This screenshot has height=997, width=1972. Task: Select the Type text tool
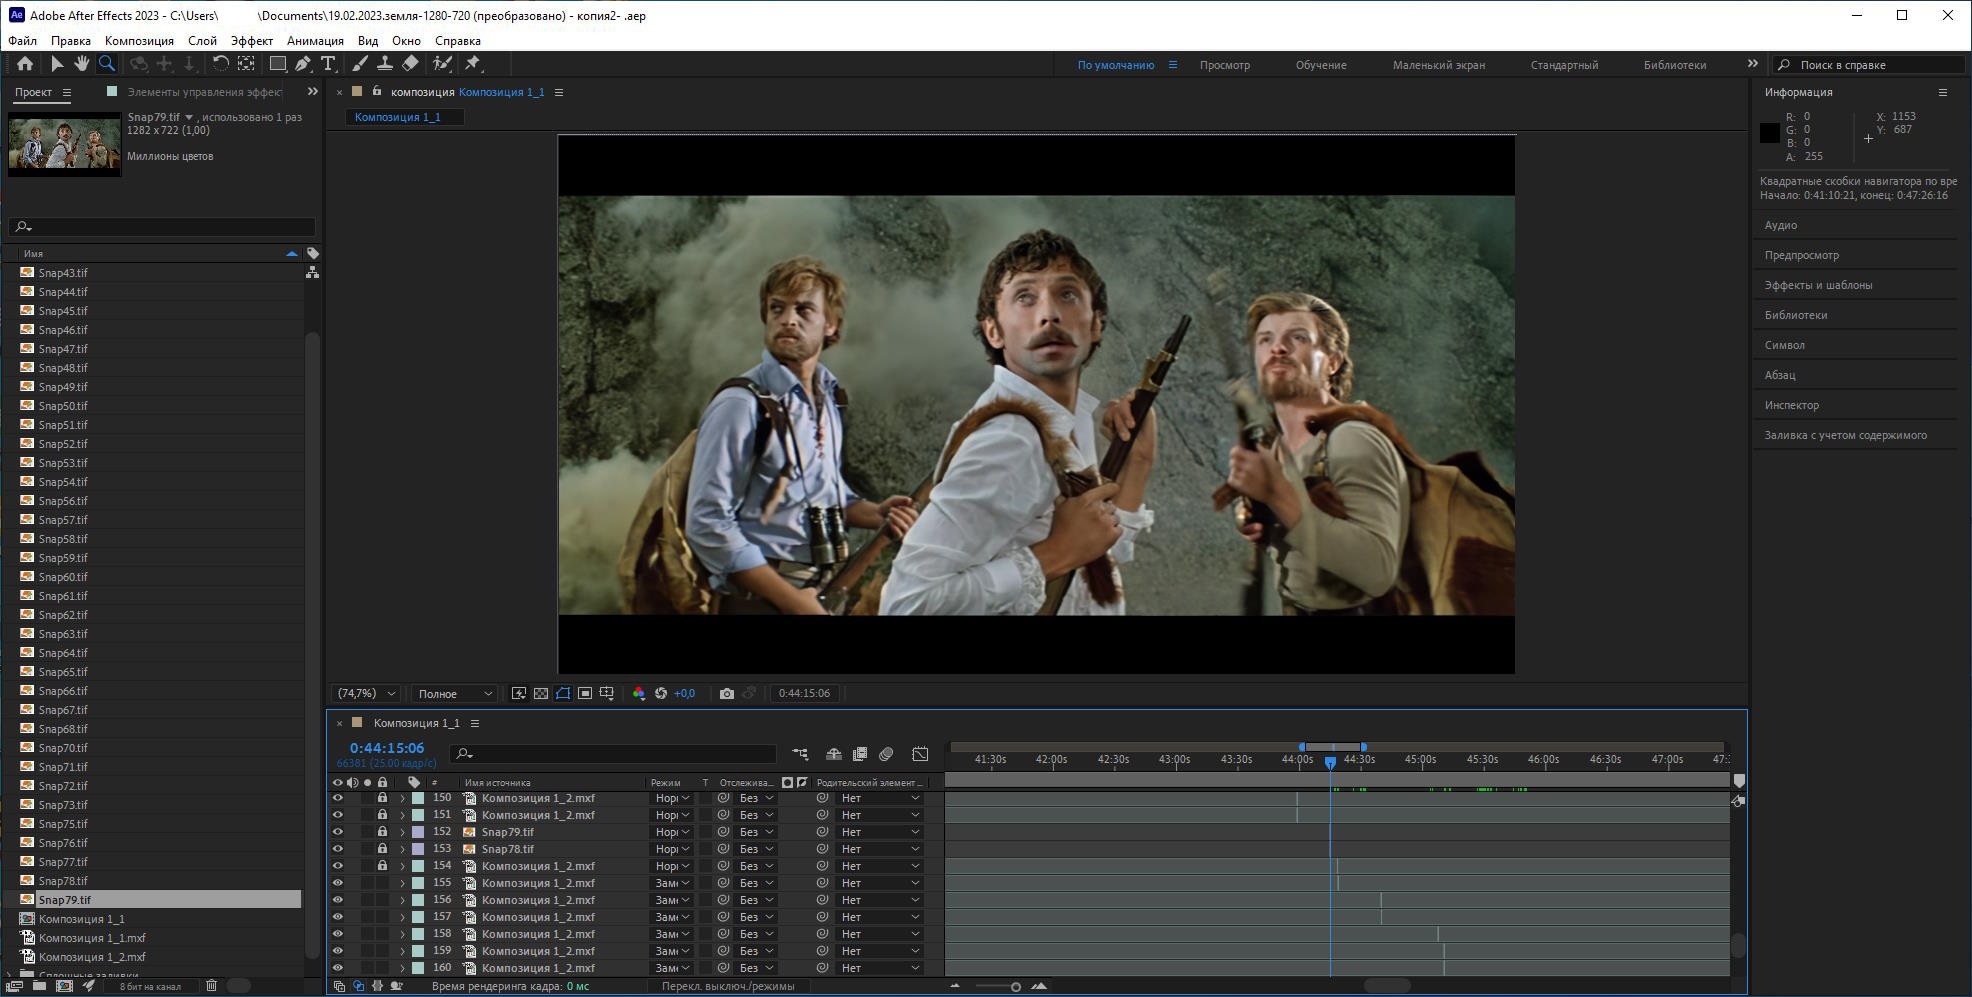[x=327, y=64]
